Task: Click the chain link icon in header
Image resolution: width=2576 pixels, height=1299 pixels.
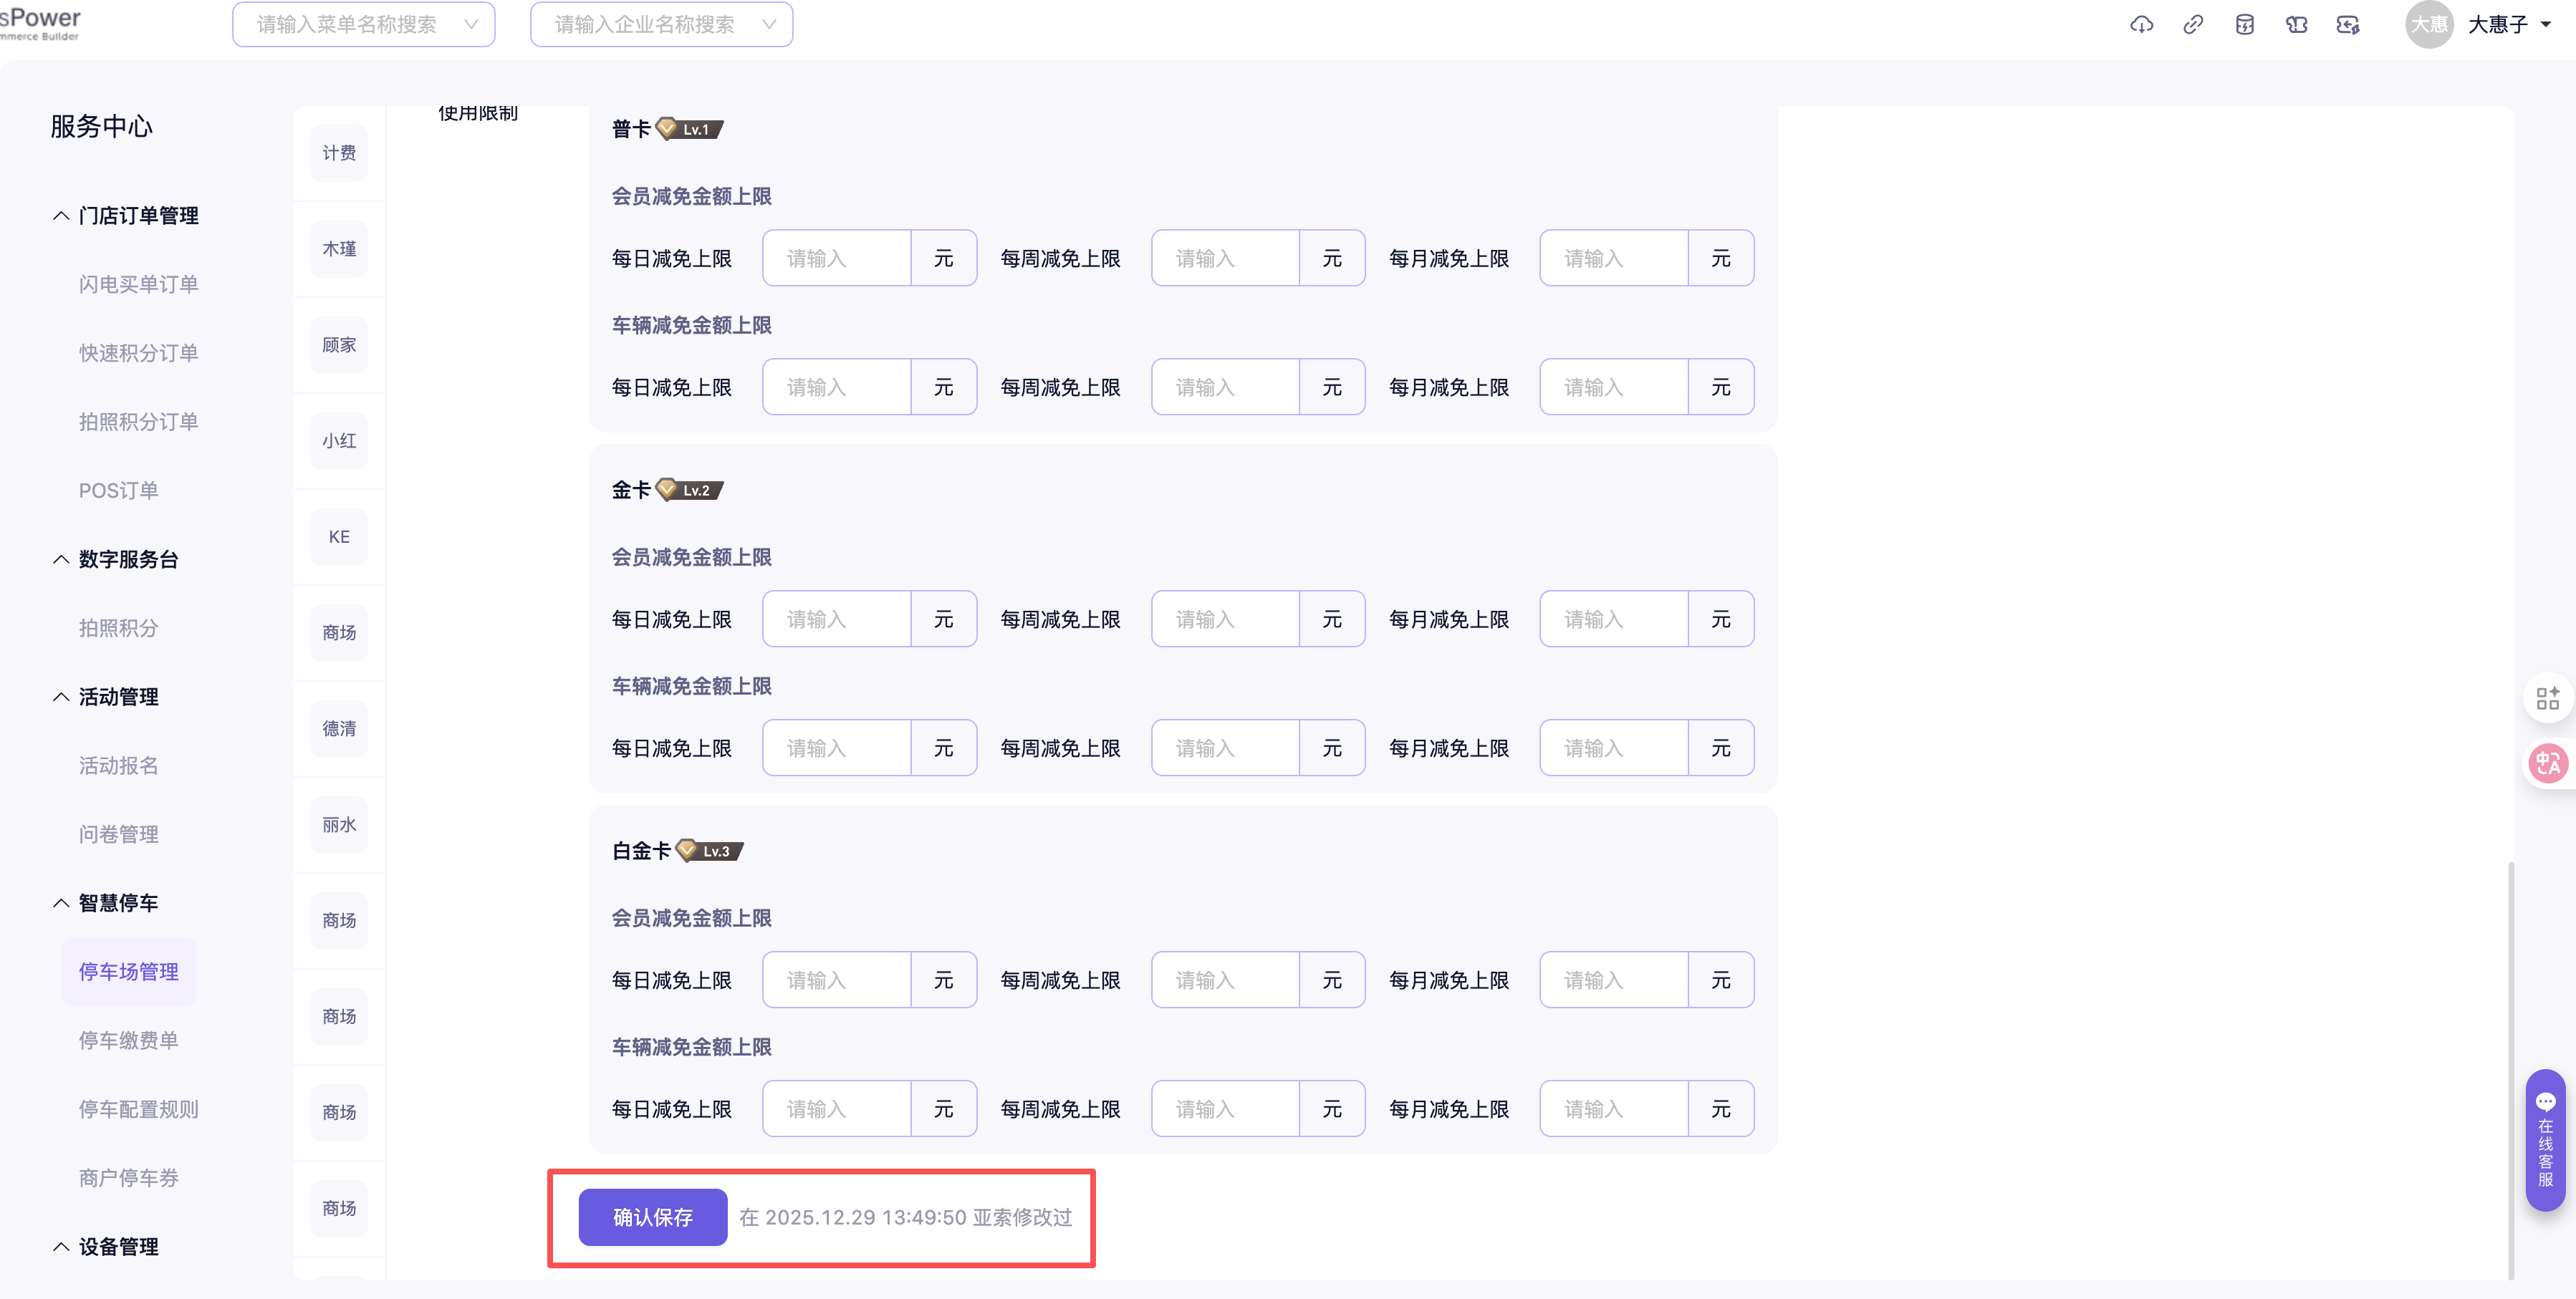Action: [x=2193, y=25]
